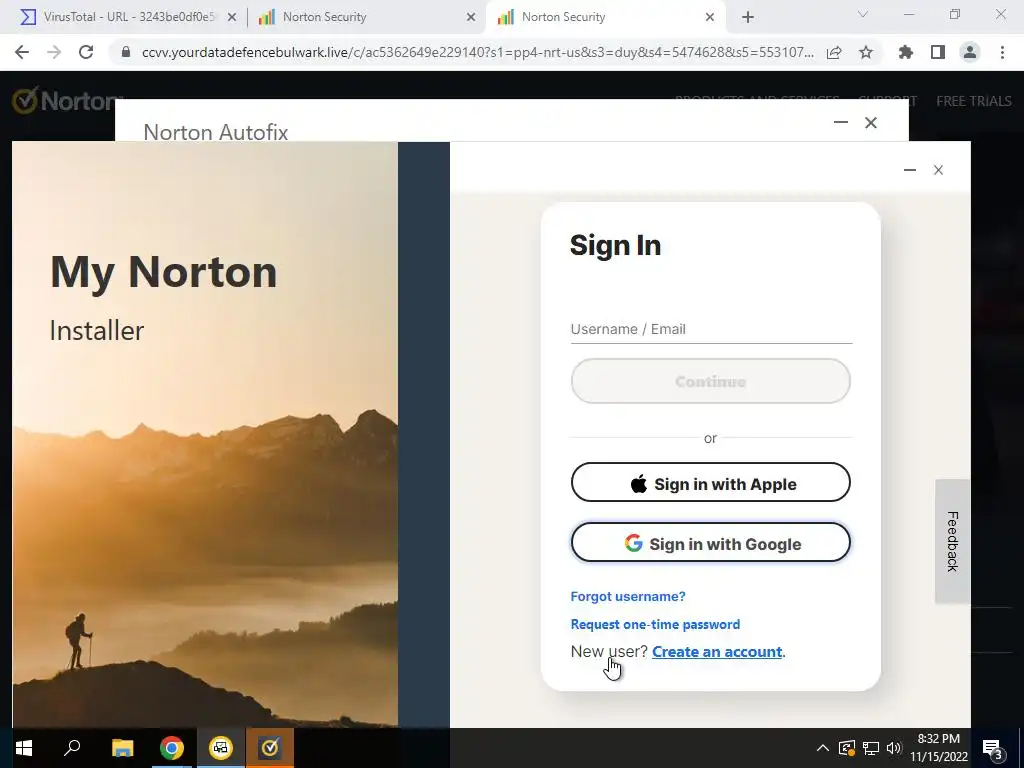
Task: Click the Norton logo in page header
Action: click(64, 101)
